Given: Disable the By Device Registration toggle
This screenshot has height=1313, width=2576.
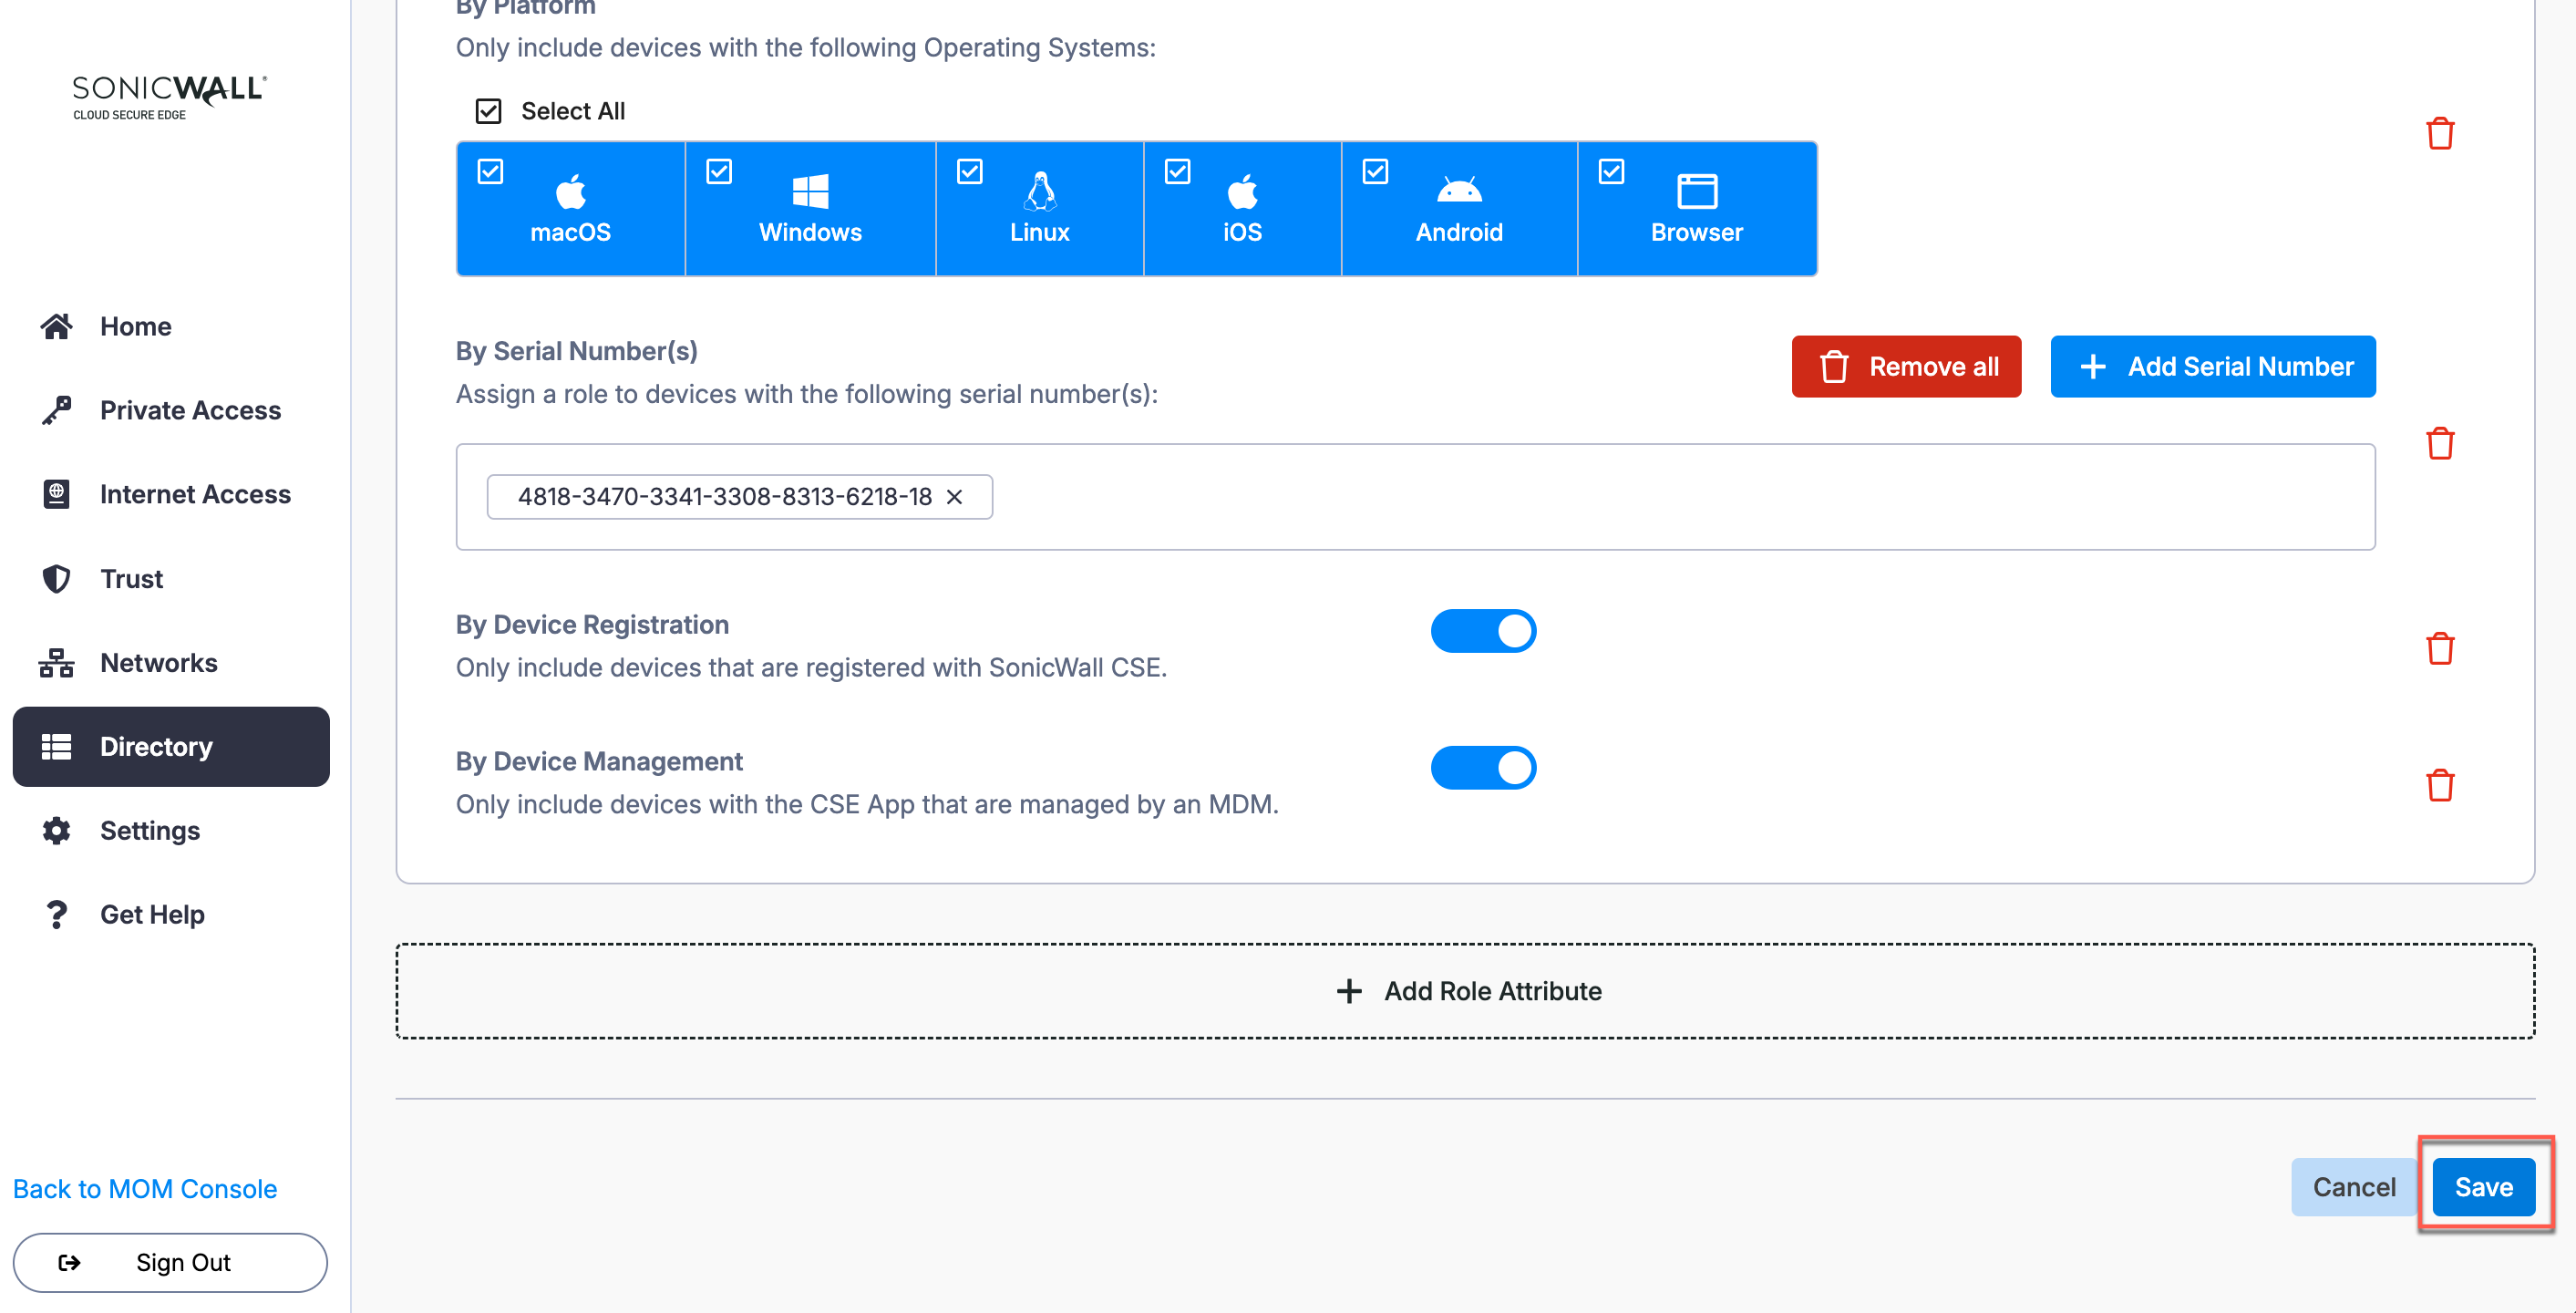Looking at the screenshot, I should 1483,631.
